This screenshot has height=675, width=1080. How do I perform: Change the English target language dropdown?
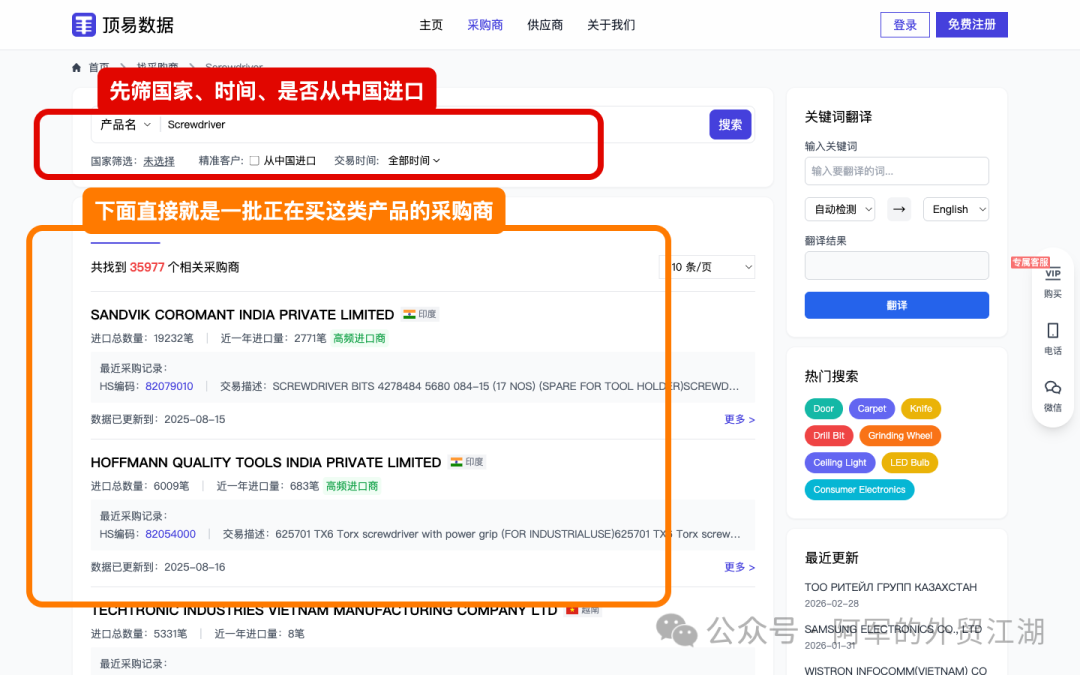coord(955,209)
